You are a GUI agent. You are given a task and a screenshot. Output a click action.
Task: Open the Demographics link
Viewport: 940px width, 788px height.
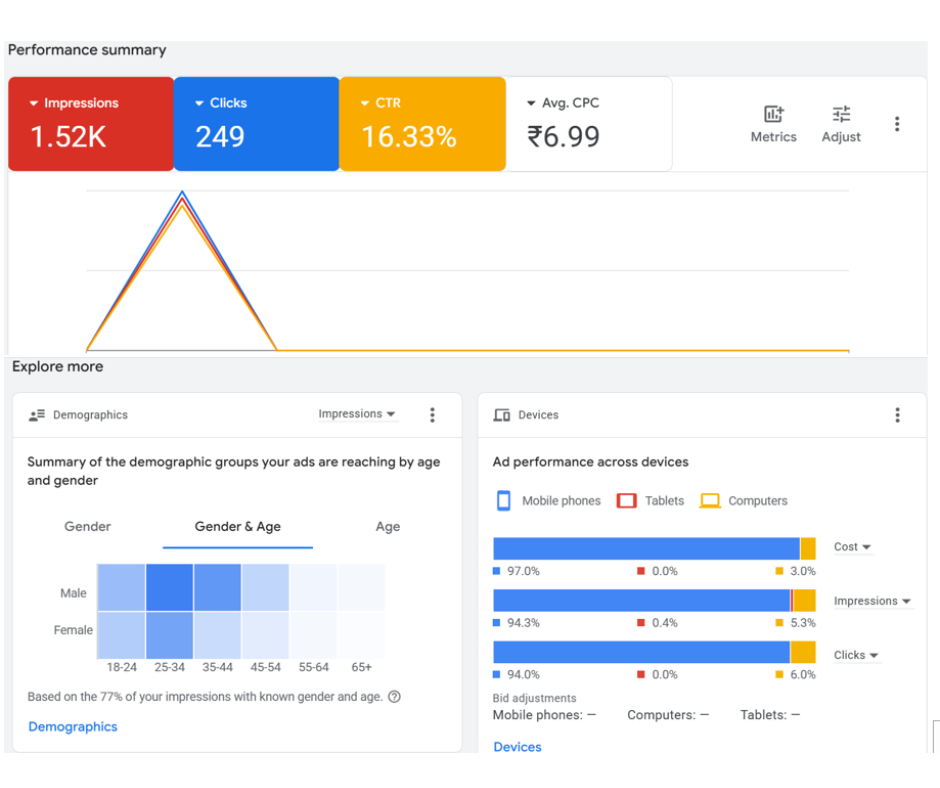73,727
